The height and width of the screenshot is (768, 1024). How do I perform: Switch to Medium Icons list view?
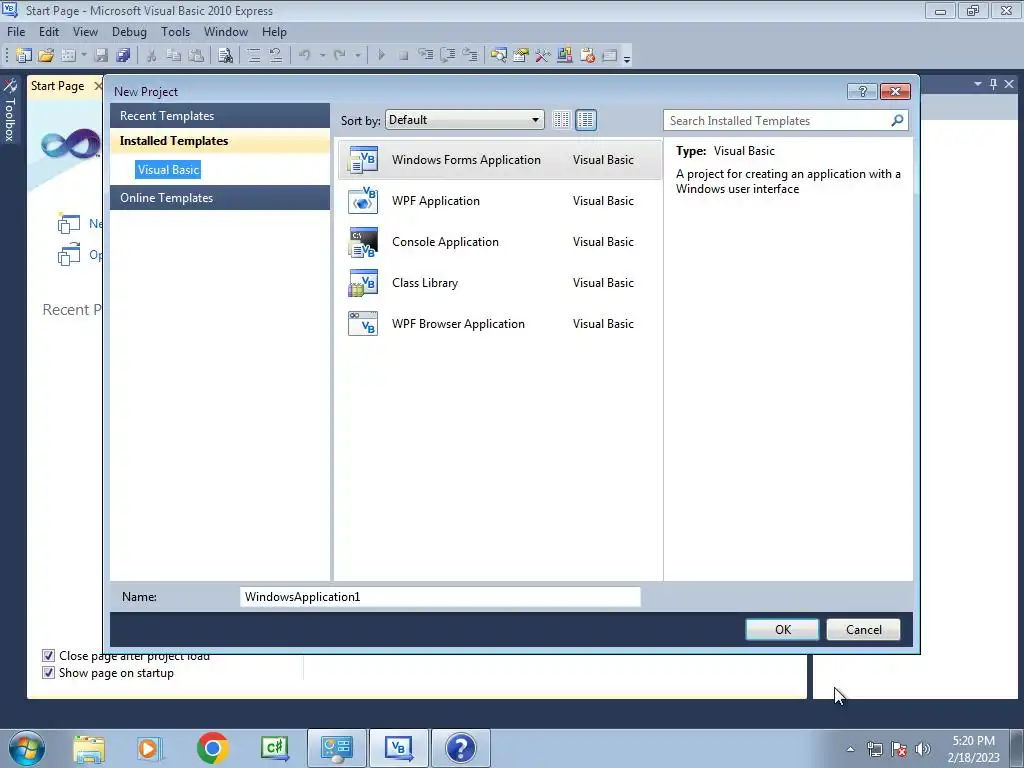586,120
